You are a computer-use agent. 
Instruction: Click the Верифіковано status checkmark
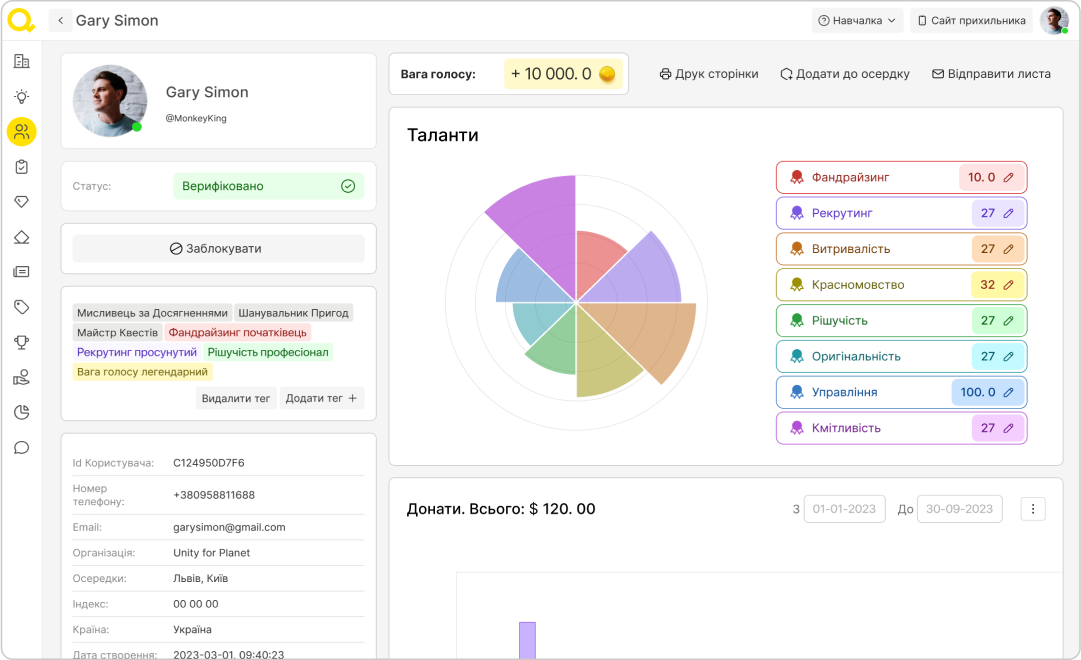click(348, 186)
